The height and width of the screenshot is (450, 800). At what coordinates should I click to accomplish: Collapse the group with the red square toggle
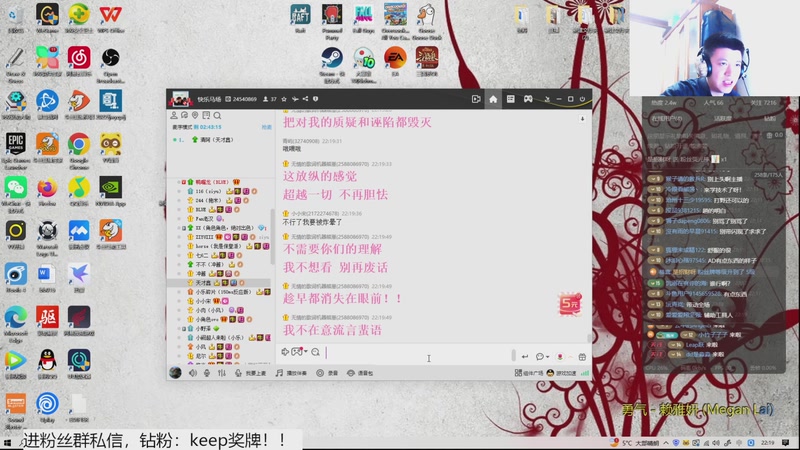[184, 182]
